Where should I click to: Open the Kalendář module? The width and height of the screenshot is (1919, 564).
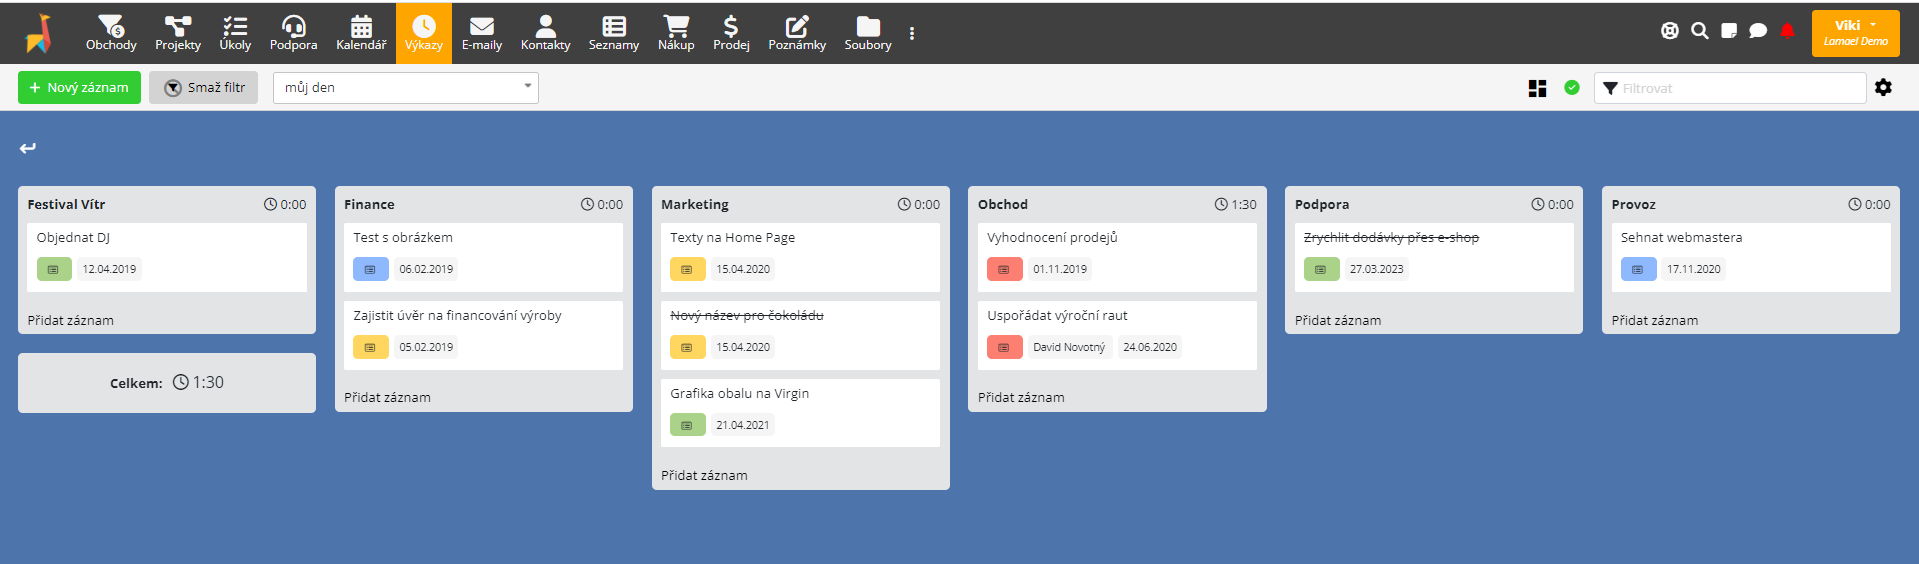[x=361, y=33]
